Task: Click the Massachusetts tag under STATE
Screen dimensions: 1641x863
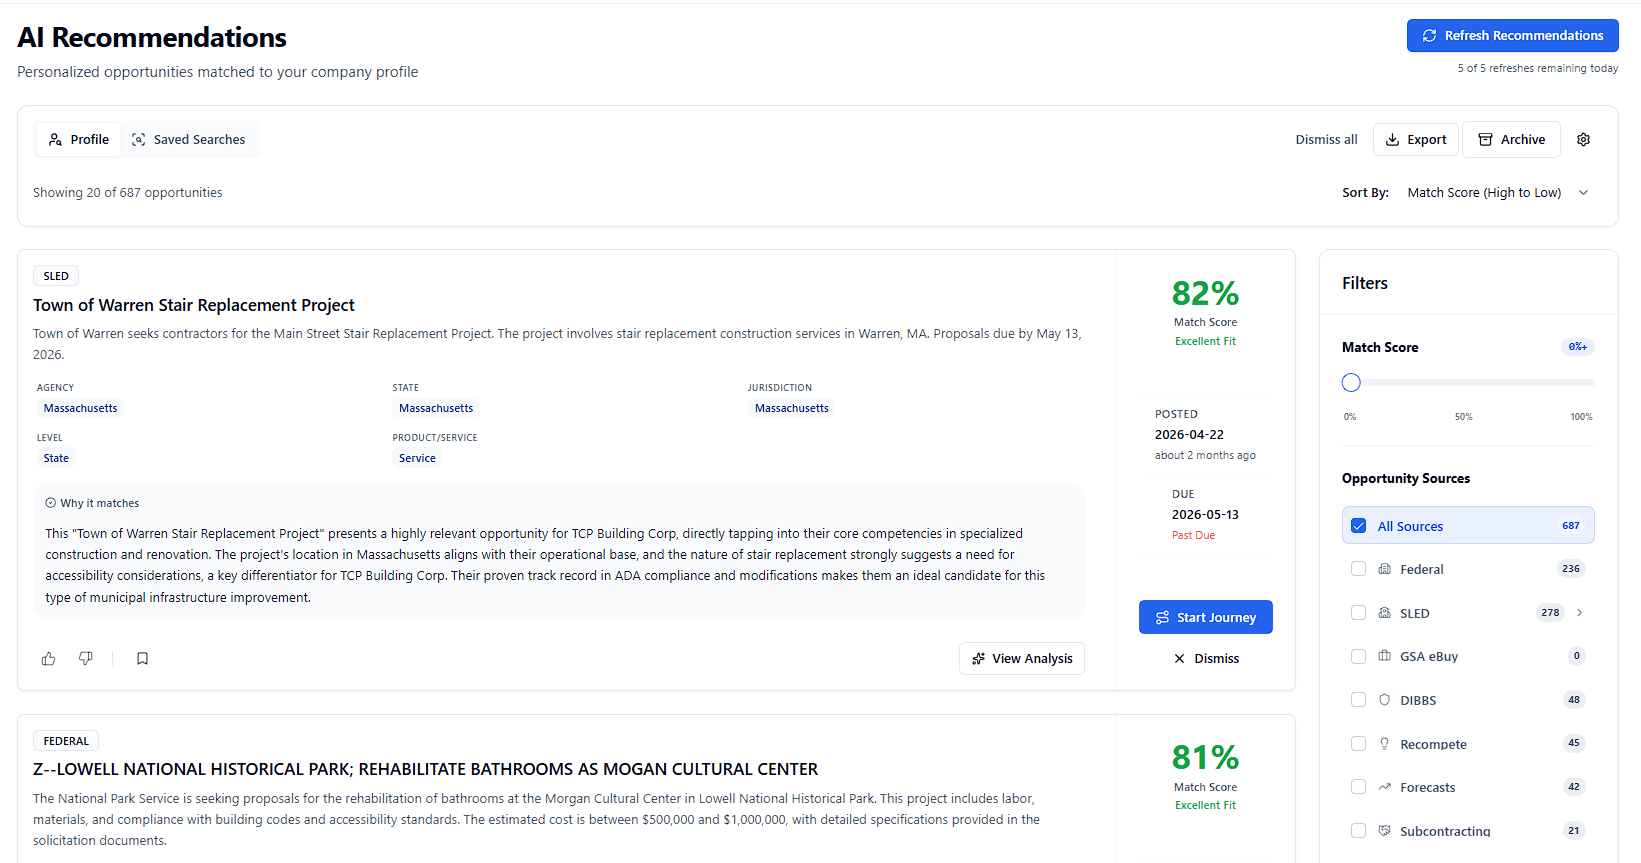Action: (x=436, y=408)
